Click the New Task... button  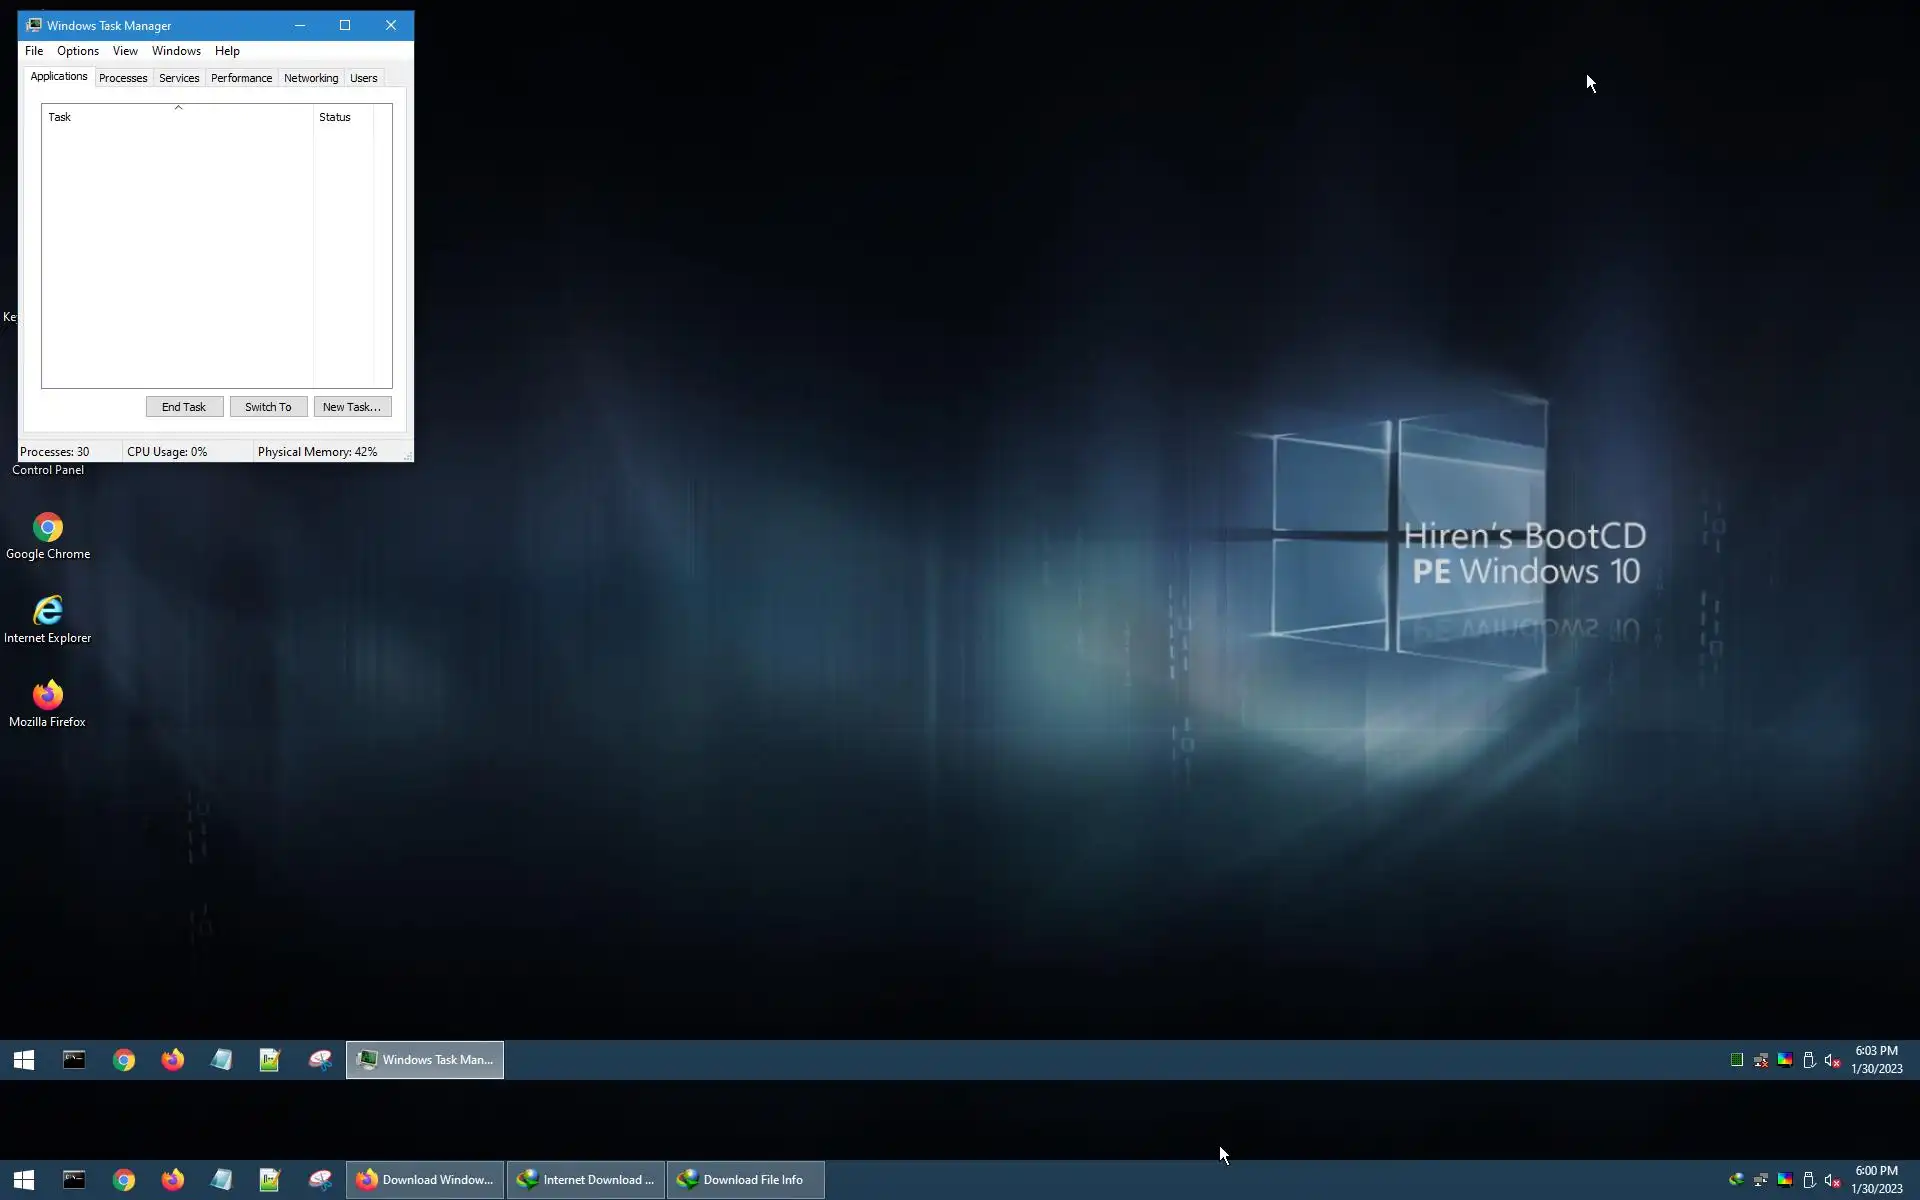tap(352, 407)
